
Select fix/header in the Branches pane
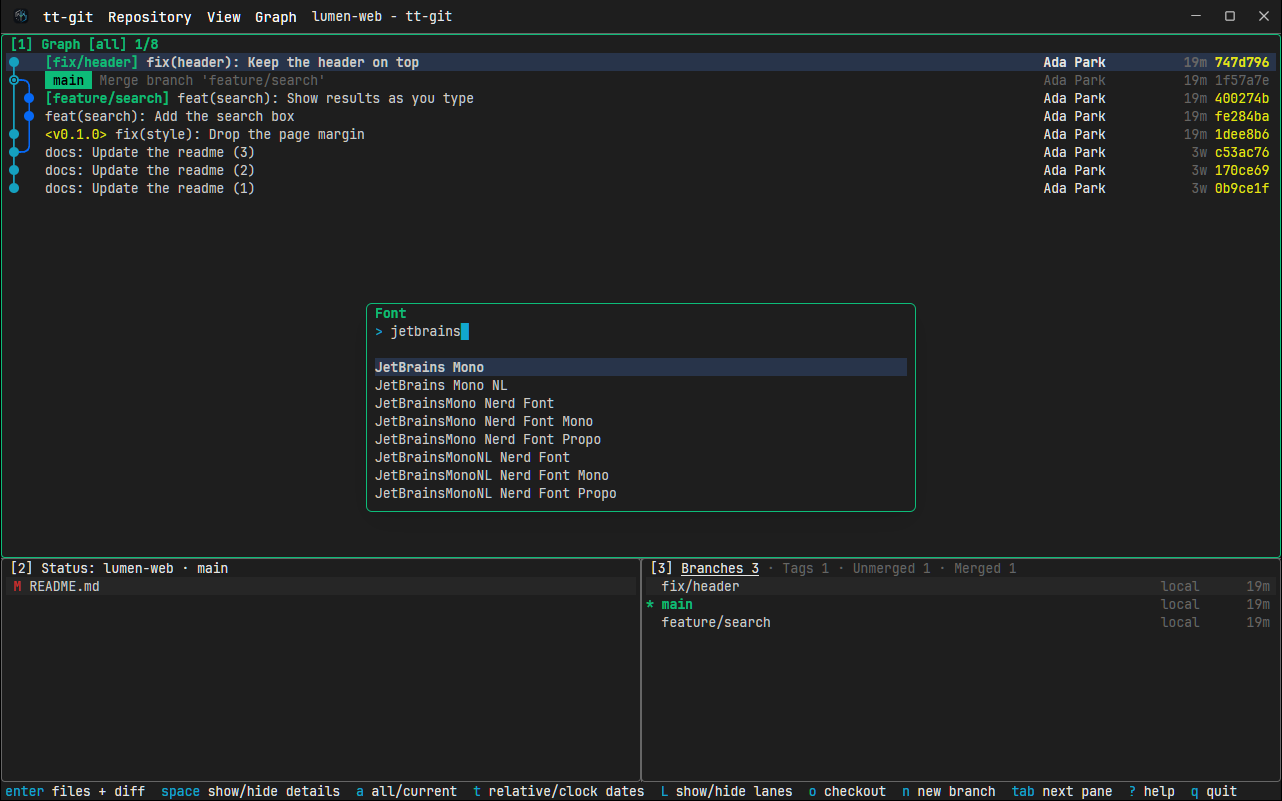point(960,587)
